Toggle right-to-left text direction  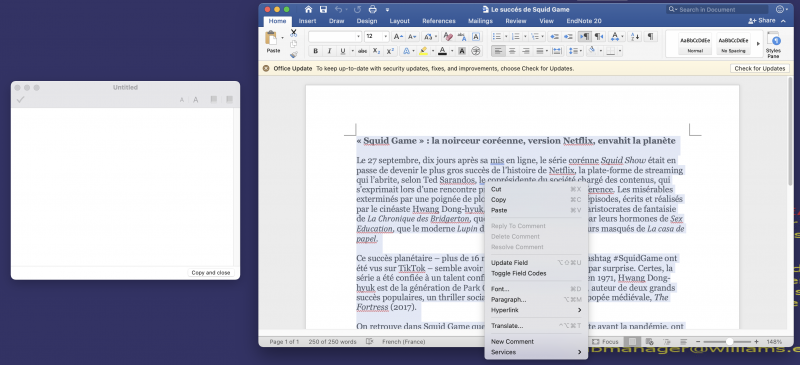click(599, 37)
